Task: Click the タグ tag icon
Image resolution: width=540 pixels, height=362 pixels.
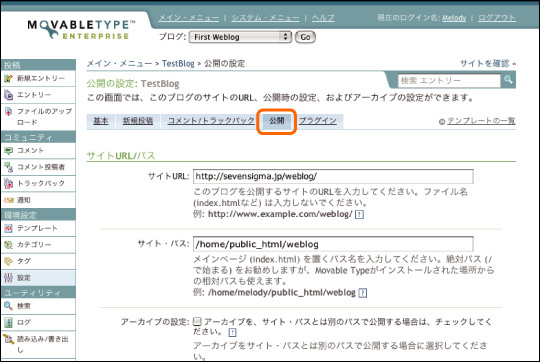Action: pyautogui.click(x=8, y=261)
